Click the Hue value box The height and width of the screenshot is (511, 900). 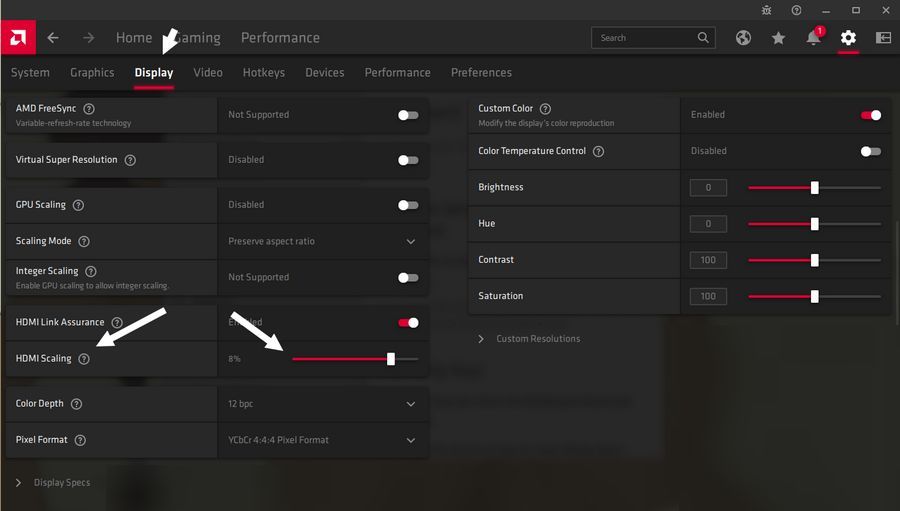click(x=708, y=224)
